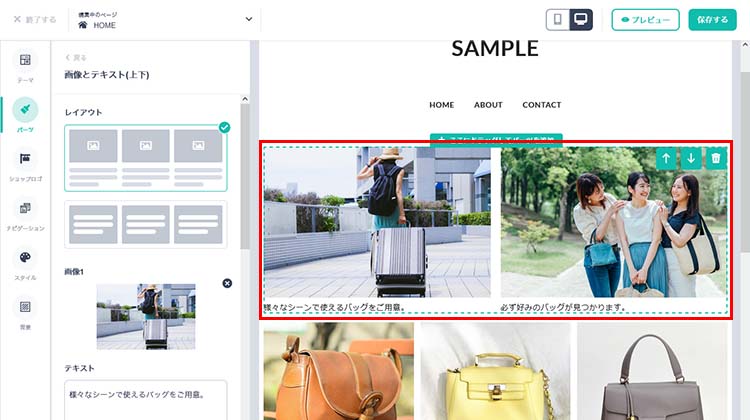Click the add-parts green bar above section
750x420 pixels.
point(496,139)
